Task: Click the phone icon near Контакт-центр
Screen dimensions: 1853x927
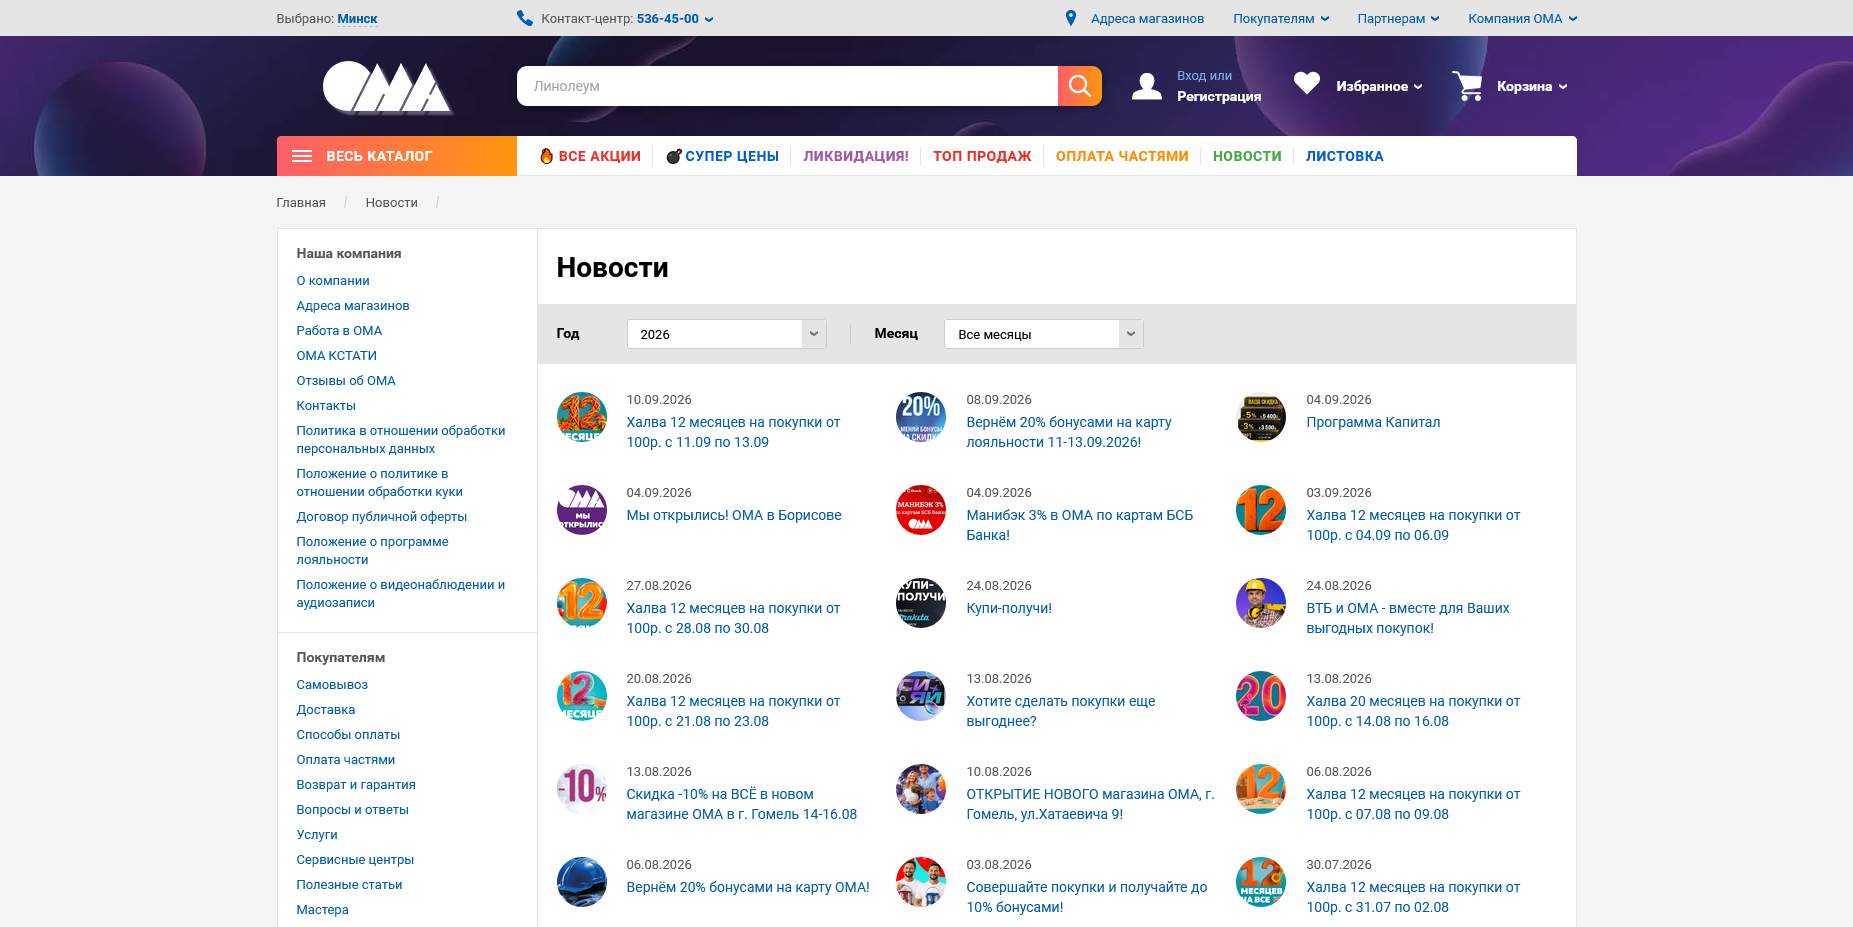Action: click(x=524, y=18)
